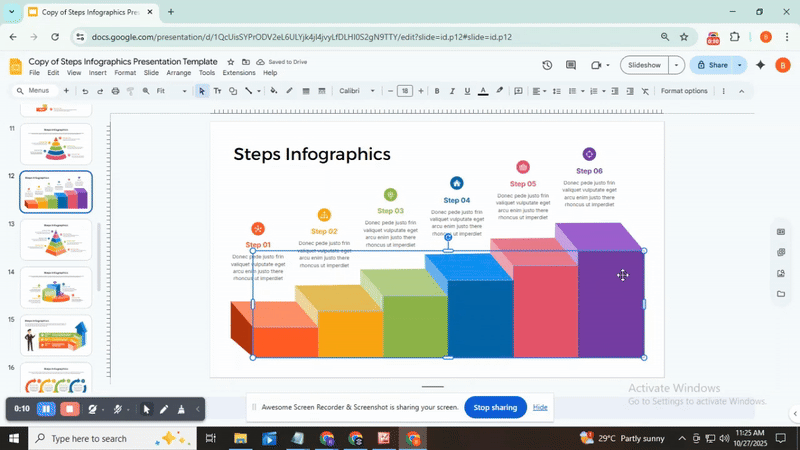Toggle bold formatting
This screenshot has height=450, width=800.
point(437,91)
